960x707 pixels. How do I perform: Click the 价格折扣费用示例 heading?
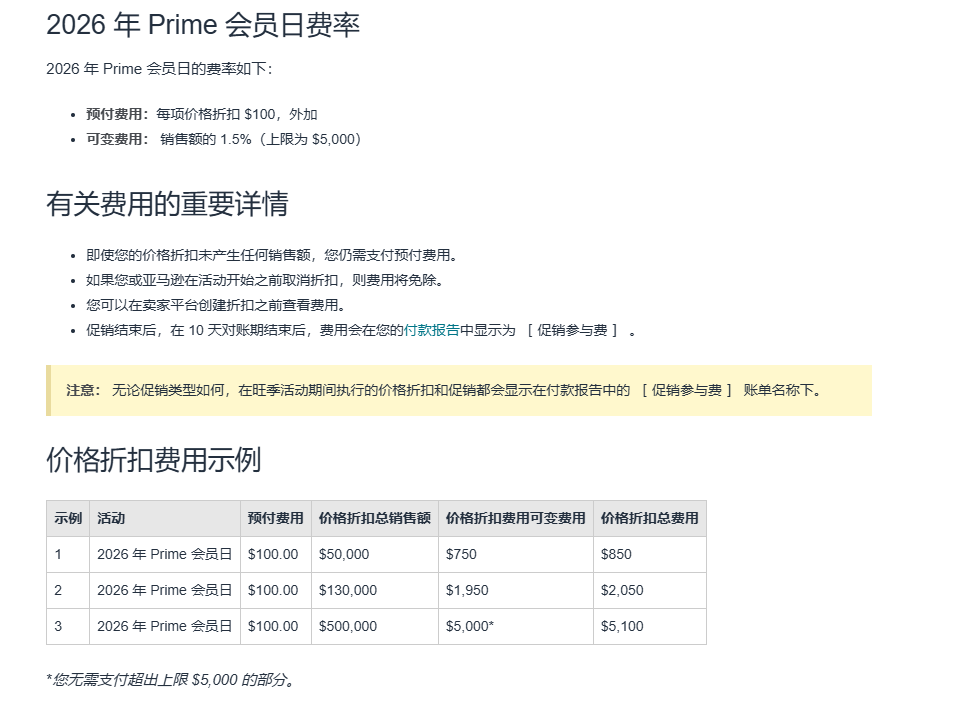coord(153,460)
